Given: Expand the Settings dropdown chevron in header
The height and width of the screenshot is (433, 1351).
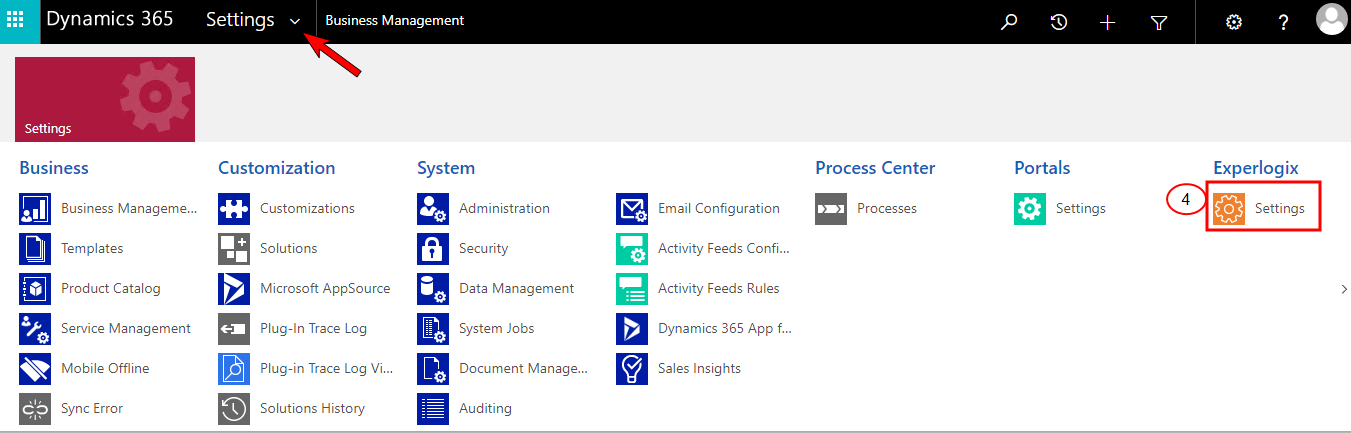Looking at the screenshot, I should tap(295, 22).
